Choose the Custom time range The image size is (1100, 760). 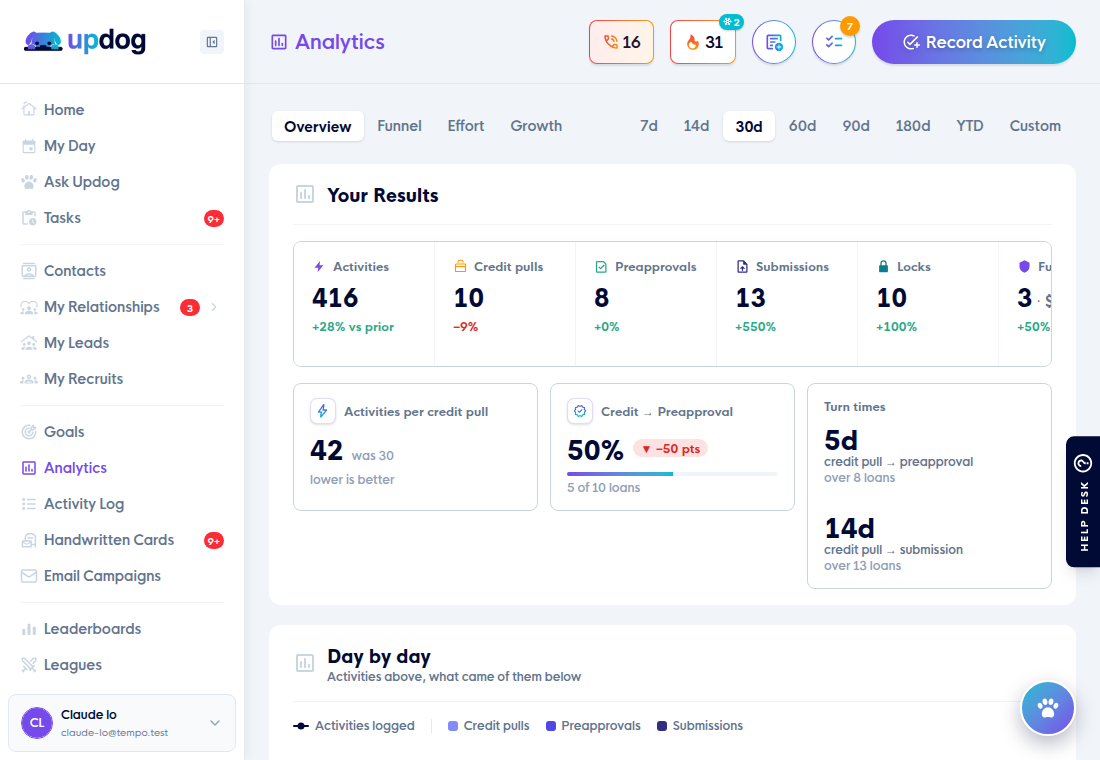click(x=1035, y=126)
